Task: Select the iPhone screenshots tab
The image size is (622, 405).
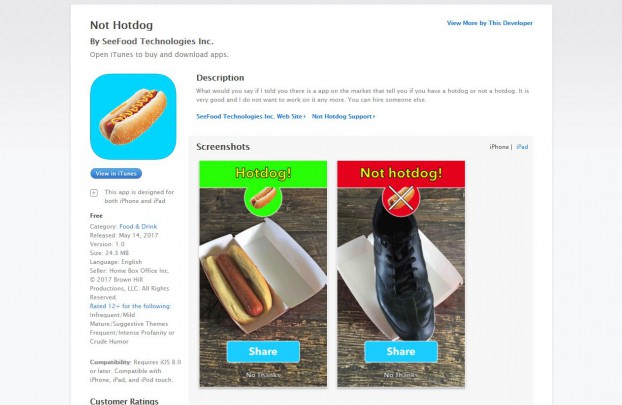Action: pos(499,147)
